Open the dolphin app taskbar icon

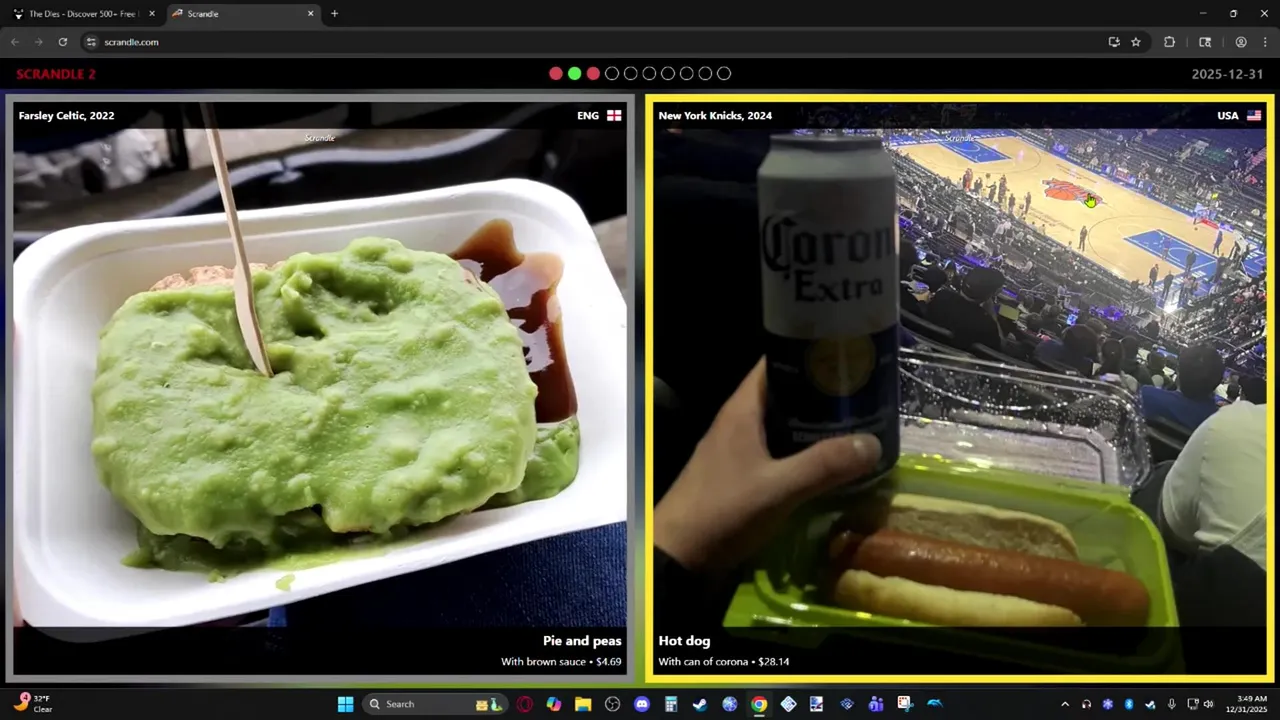[x=935, y=704]
